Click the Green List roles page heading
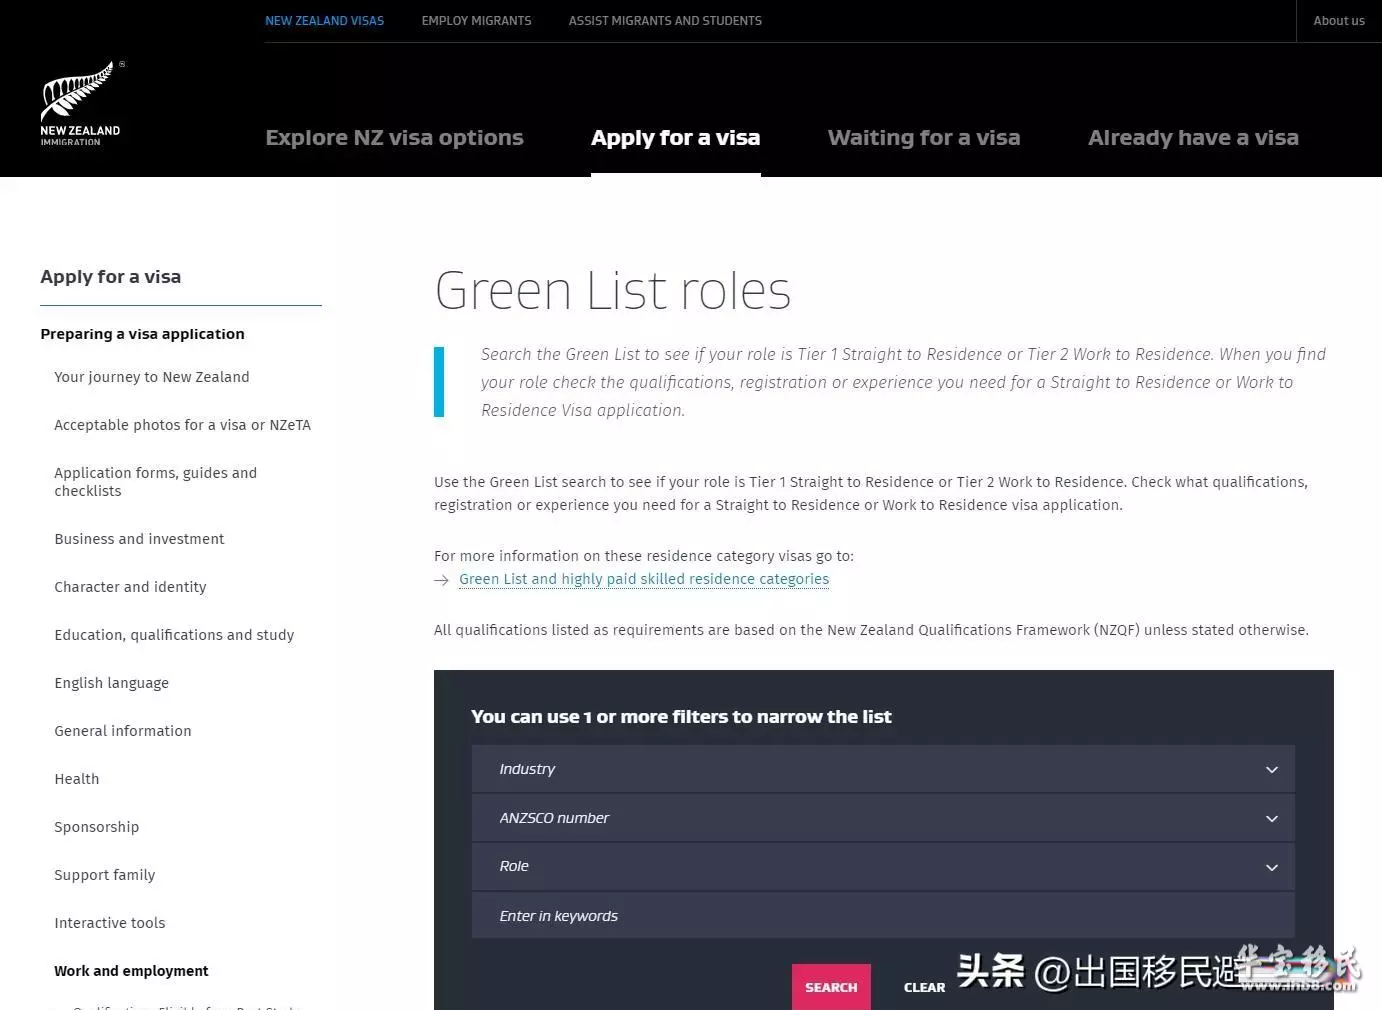 pos(613,291)
